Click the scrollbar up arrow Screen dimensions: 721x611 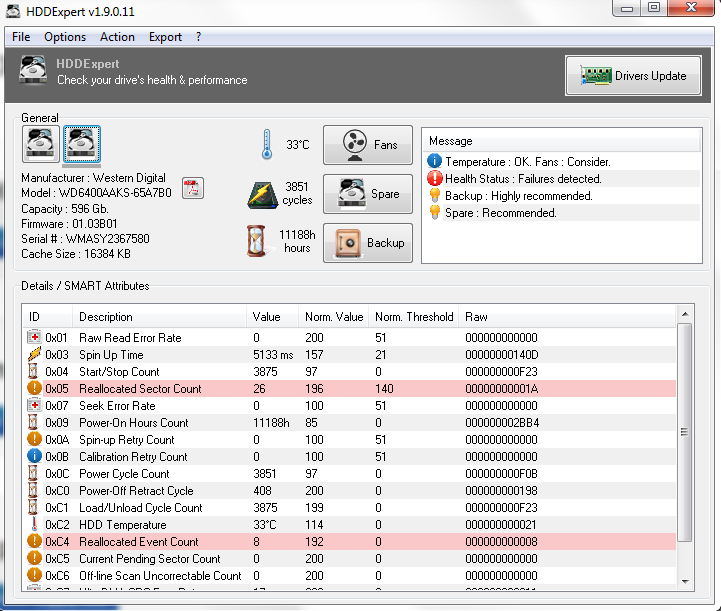[x=685, y=314]
